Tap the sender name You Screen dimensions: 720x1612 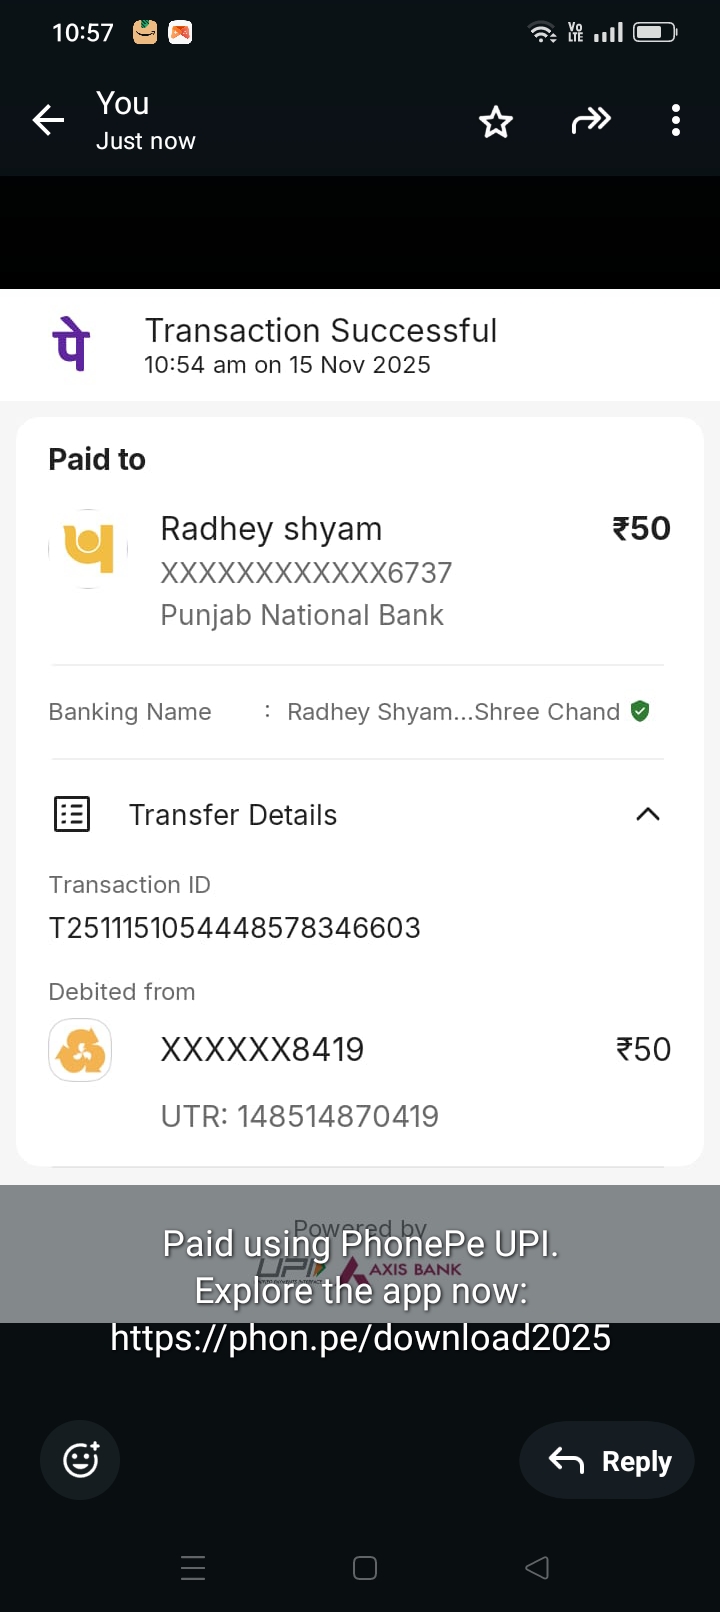pos(123,104)
